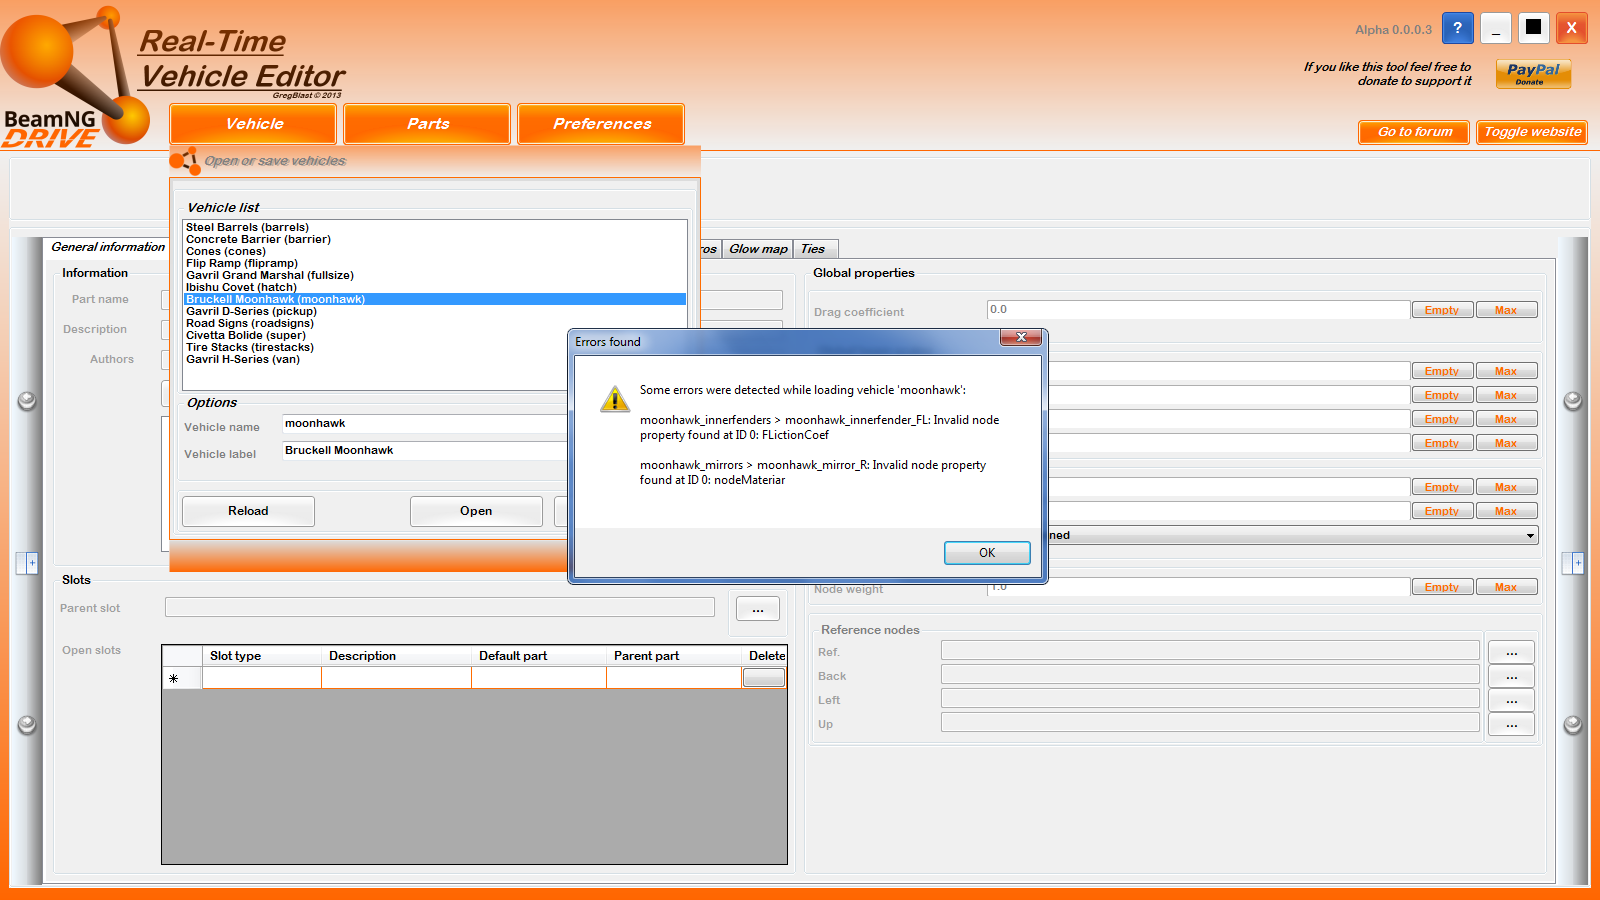The width and height of the screenshot is (1600, 900).
Task: Click the 'Slot type' column header
Action: point(262,656)
